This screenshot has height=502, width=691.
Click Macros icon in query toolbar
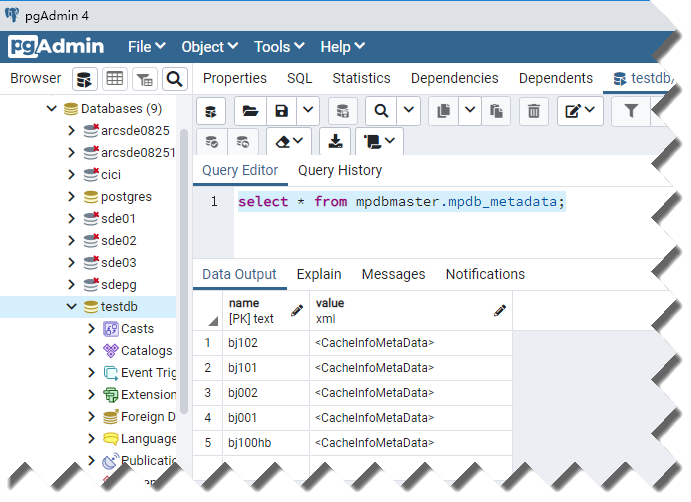[x=372, y=142]
